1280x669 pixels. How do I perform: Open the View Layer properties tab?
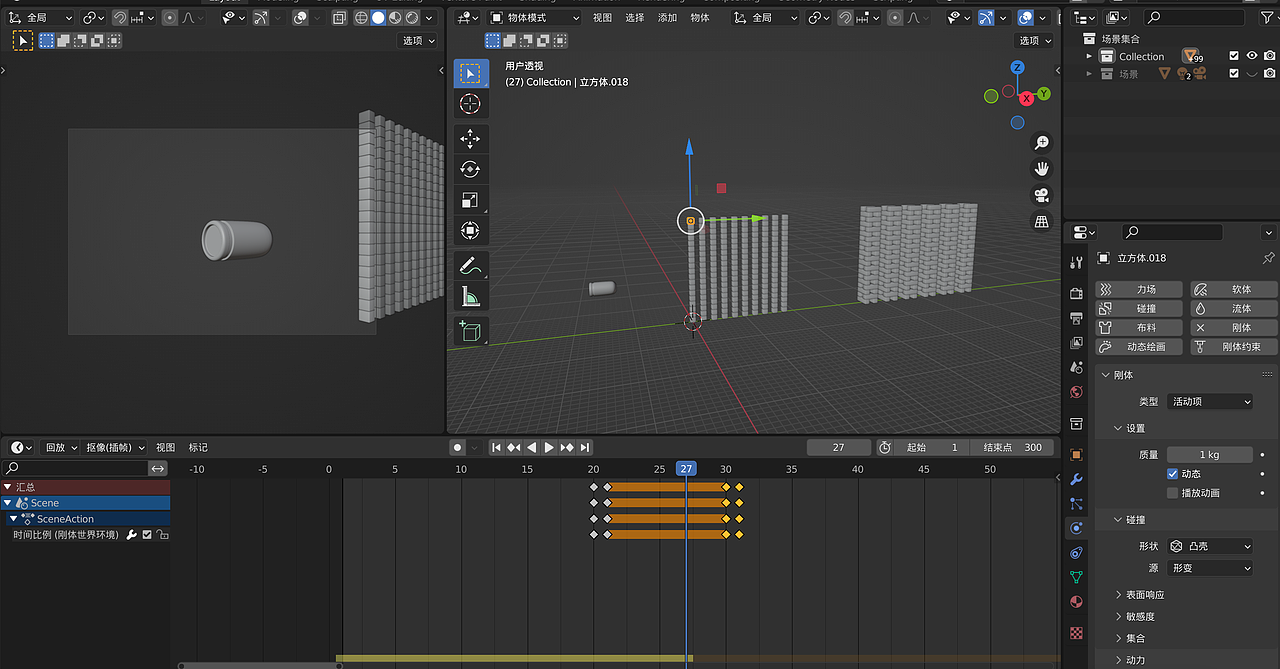pyautogui.click(x=1076, y=343)
